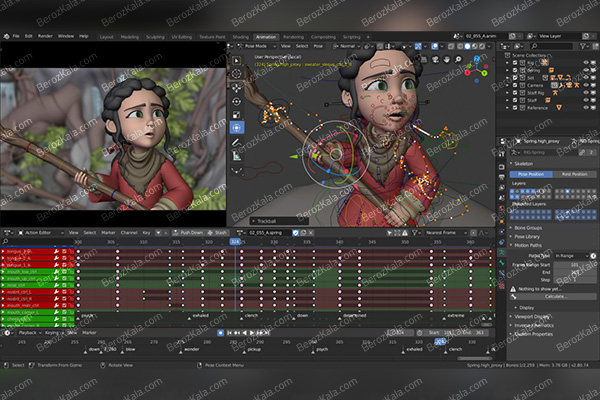Open the File menu
600x400 pixels.
(16, 36)
